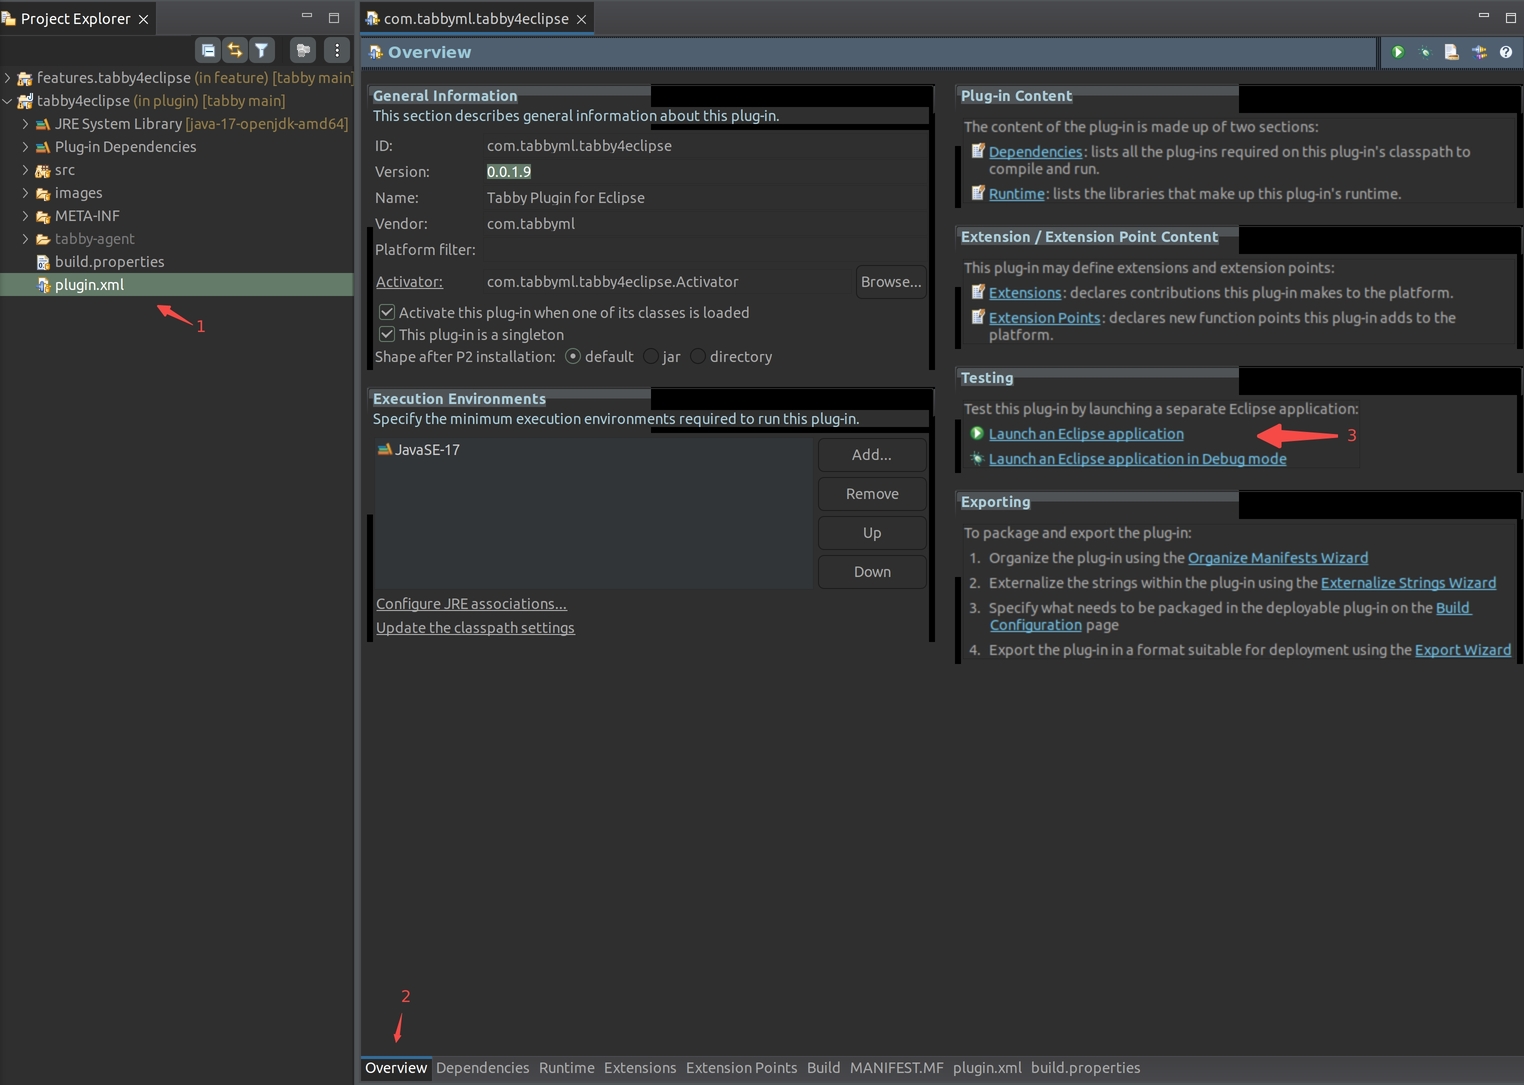The image size is (1524, 1085).
Task: Click the Name field Tabby Plugin for Eclipse
Action: coord(705,198)
